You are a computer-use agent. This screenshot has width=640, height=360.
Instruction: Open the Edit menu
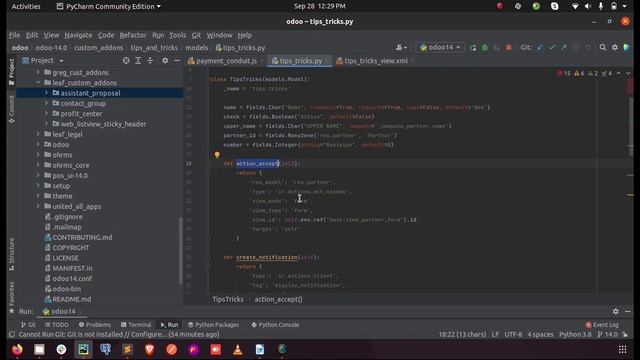[x=32, y=35]
